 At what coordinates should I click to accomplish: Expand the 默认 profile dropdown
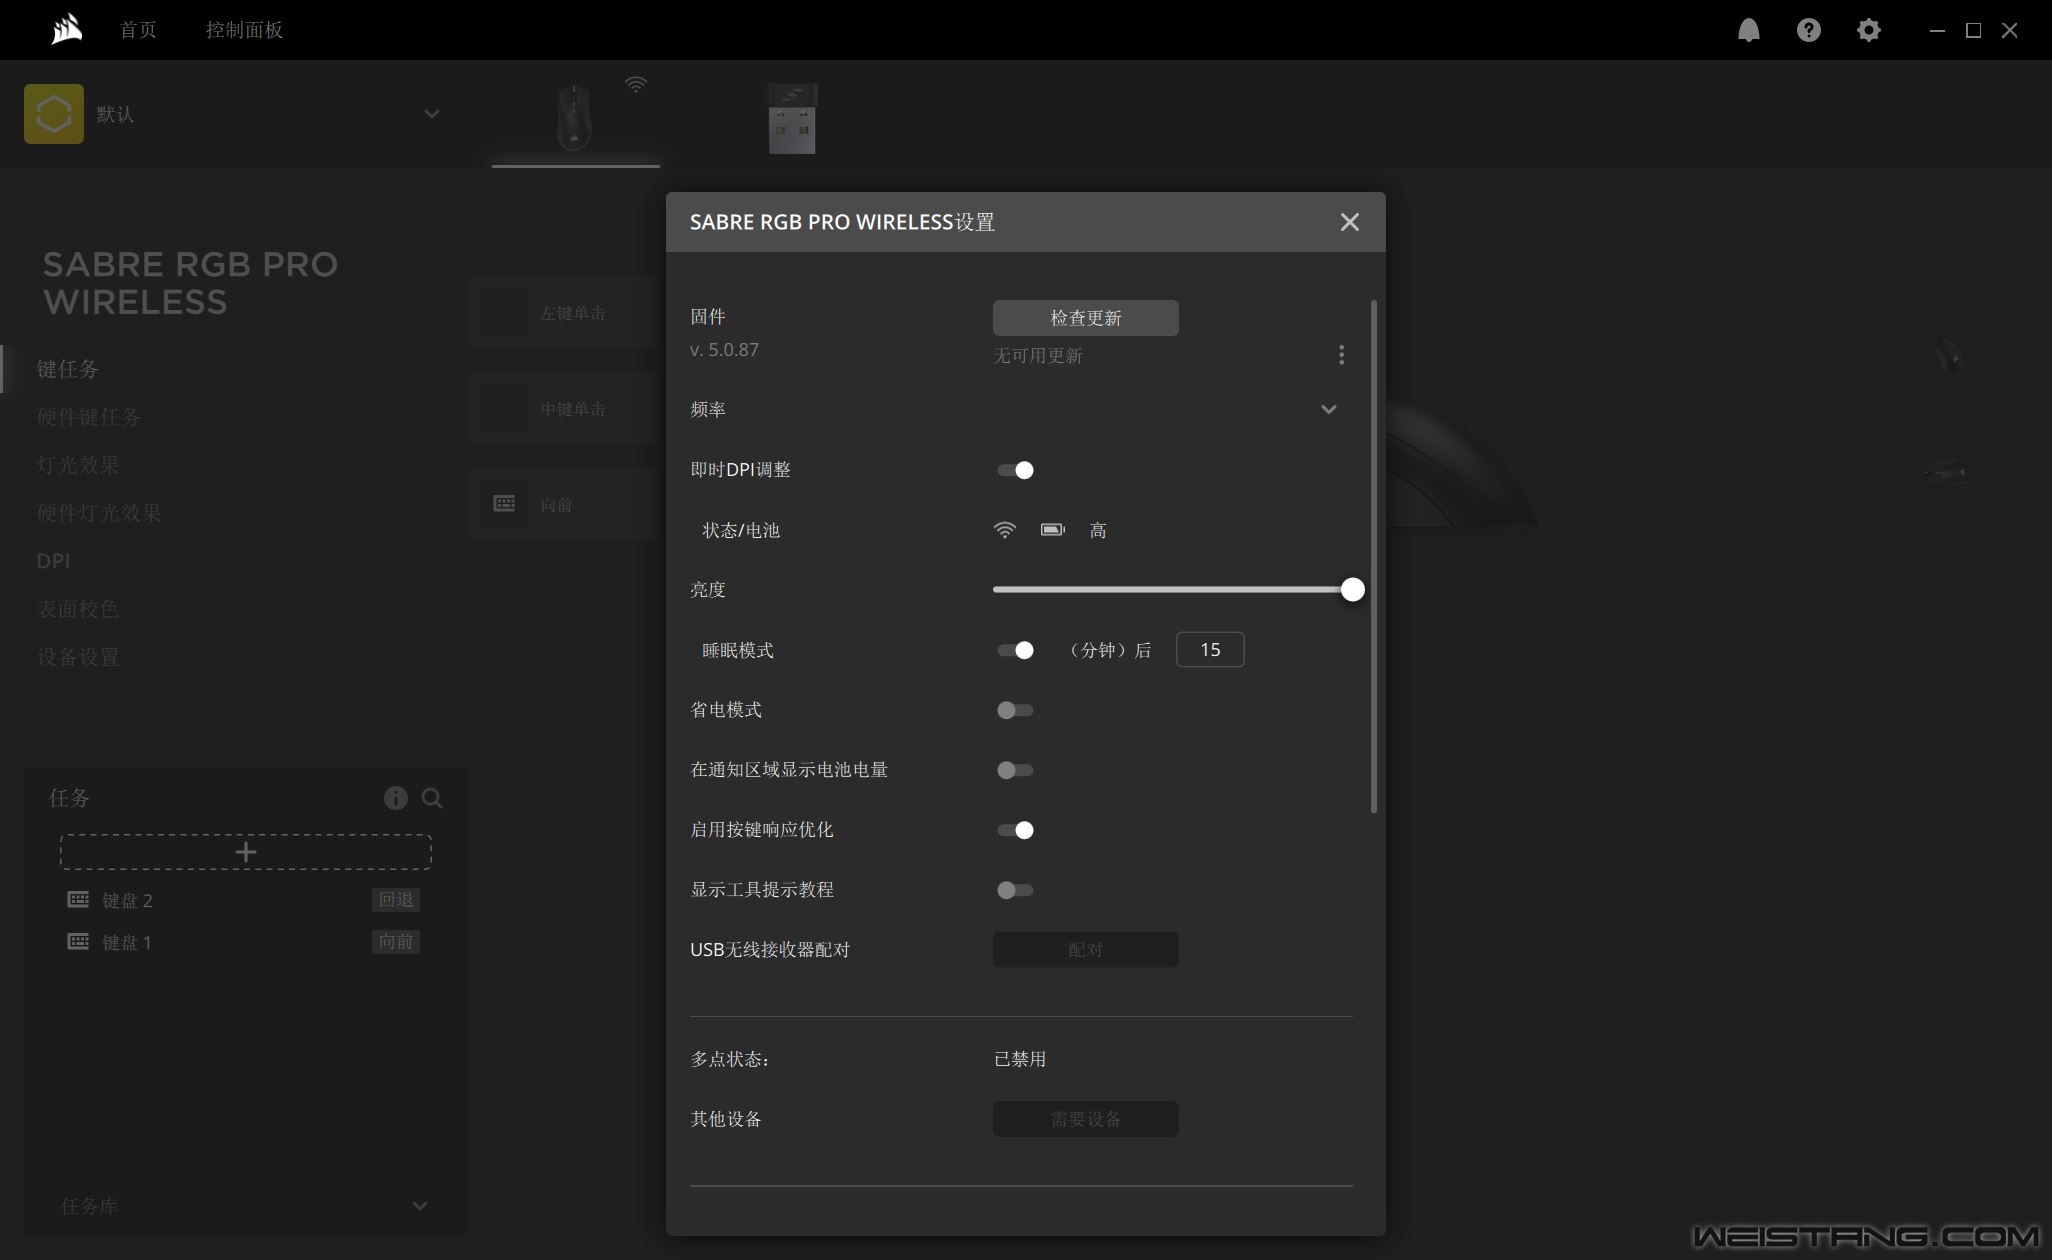click(x=432, y=114)
